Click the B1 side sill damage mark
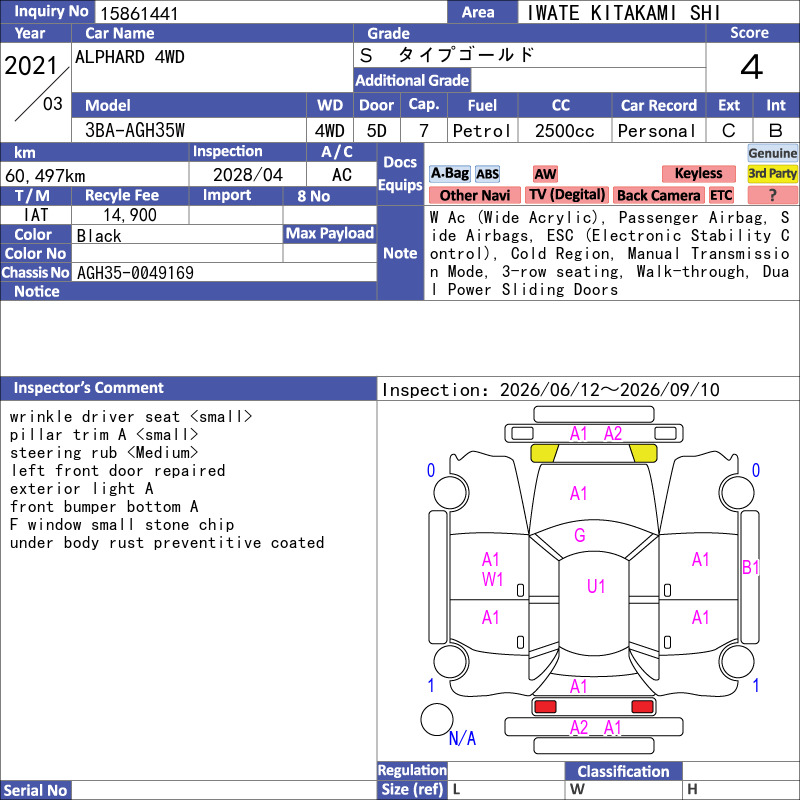The width and height of the screenshot is (800, 800). pos(751,567)
